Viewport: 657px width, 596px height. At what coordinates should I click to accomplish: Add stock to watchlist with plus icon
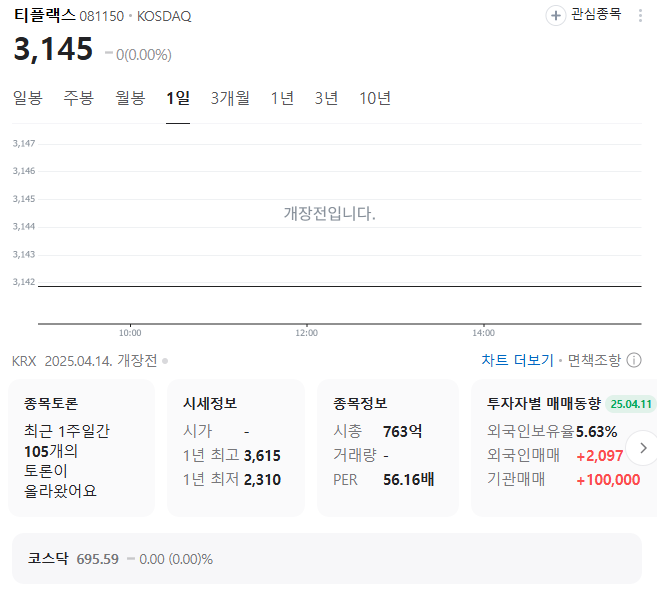click(x=556, y=16)
